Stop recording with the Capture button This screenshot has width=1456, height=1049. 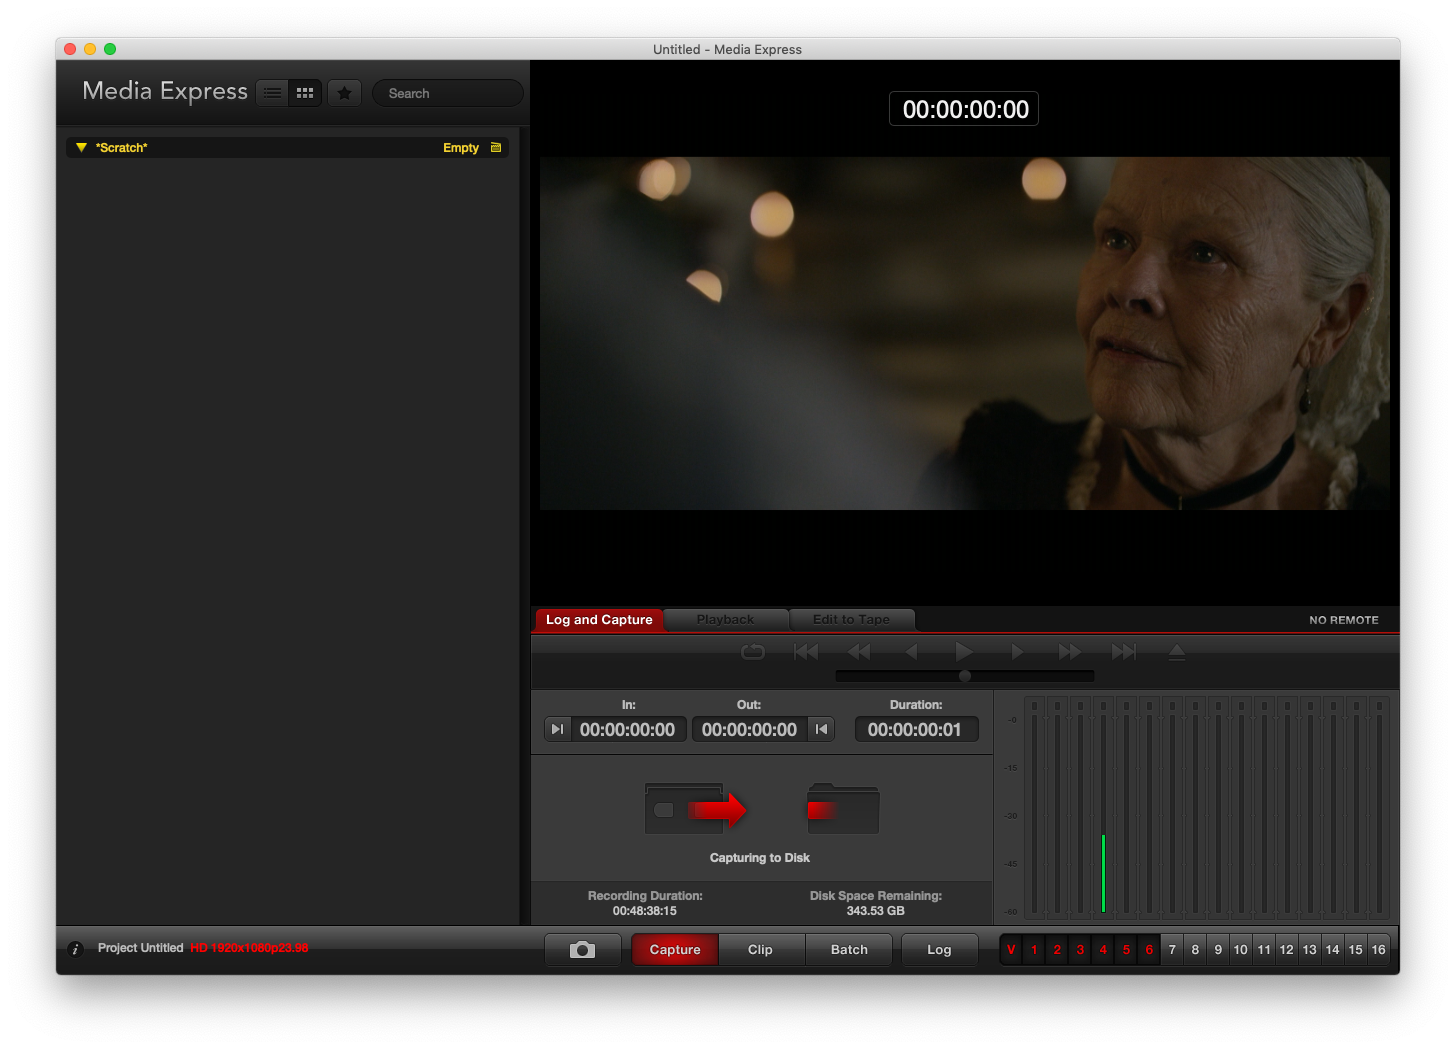[675, 950]
